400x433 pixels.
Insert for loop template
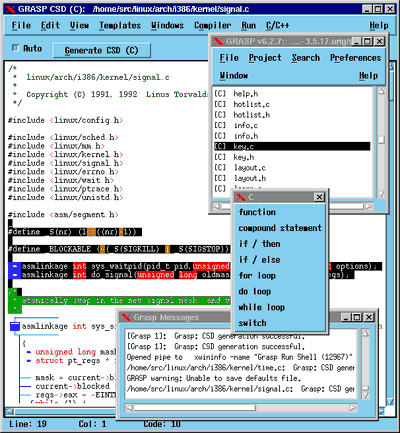(x=257, y=276)
